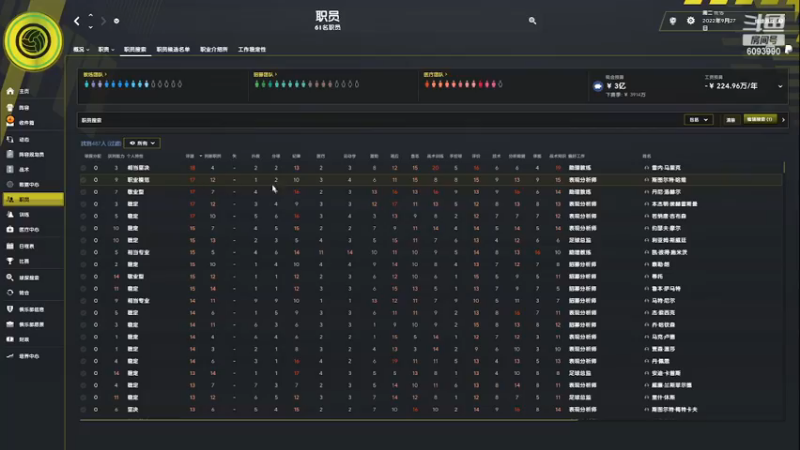
Task: Tick the checkbox of the bottom 坚决 row
Action: pyautogui.click(x=83, y=410)
